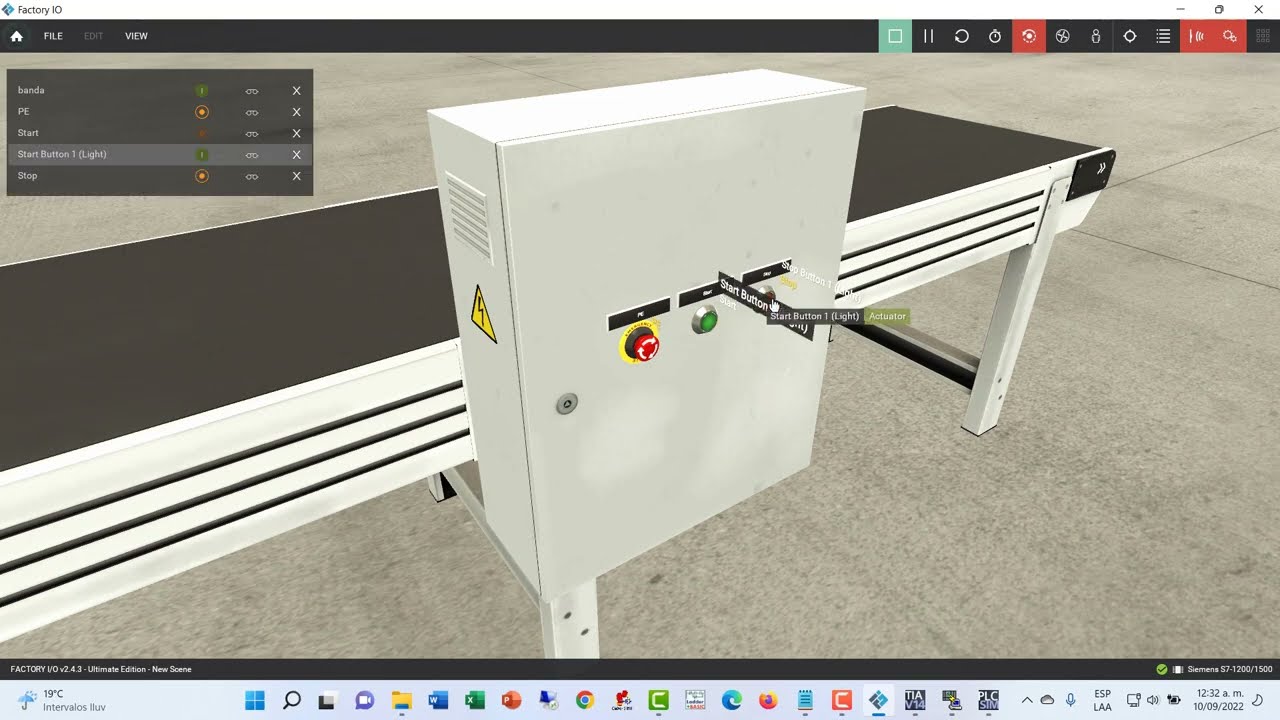Screen dimensions: 1280x720
Task: Open the VIEW menu
Action: pos(136,36)
